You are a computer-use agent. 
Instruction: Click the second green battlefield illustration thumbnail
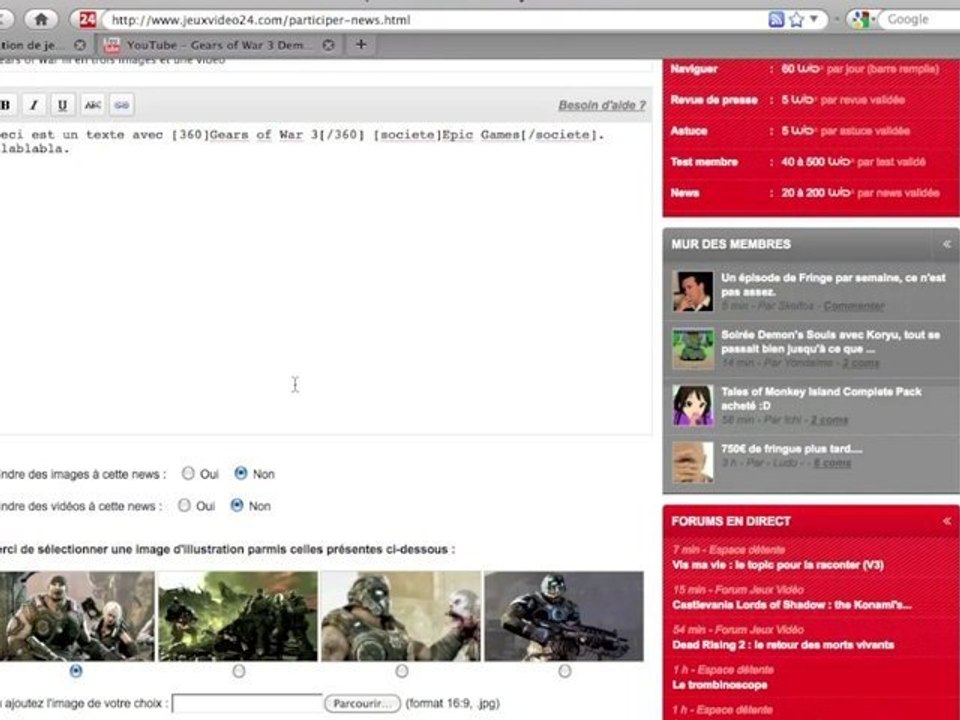(238, 616)
